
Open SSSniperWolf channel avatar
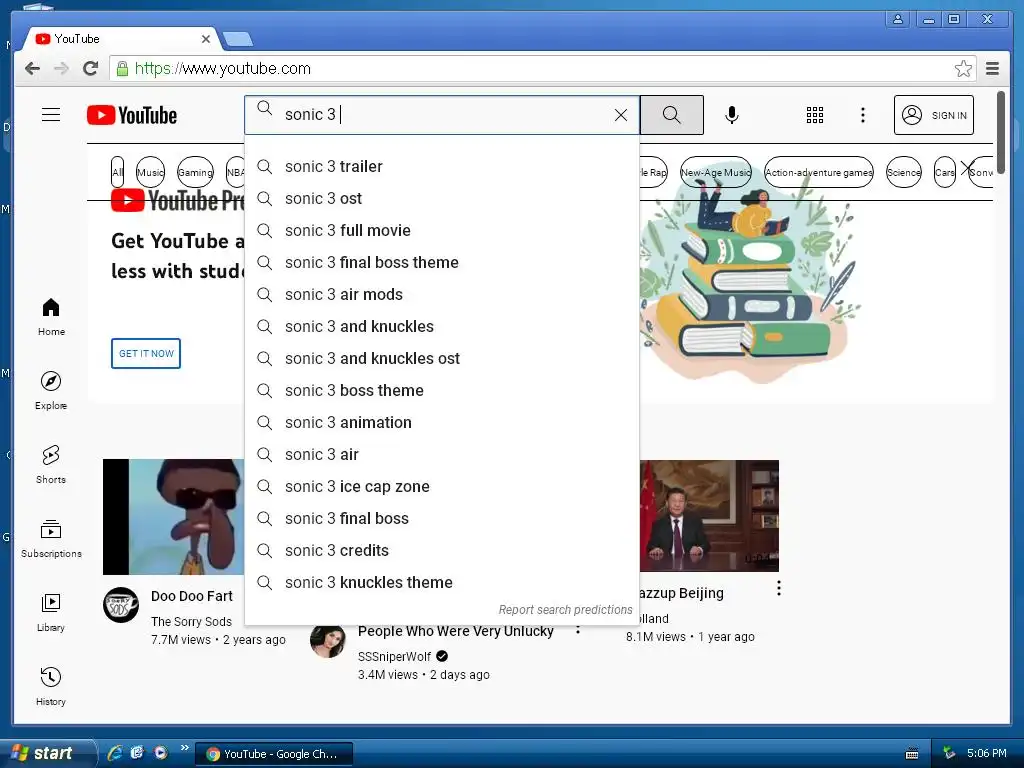pyautogui.click(x=327, y=641)
